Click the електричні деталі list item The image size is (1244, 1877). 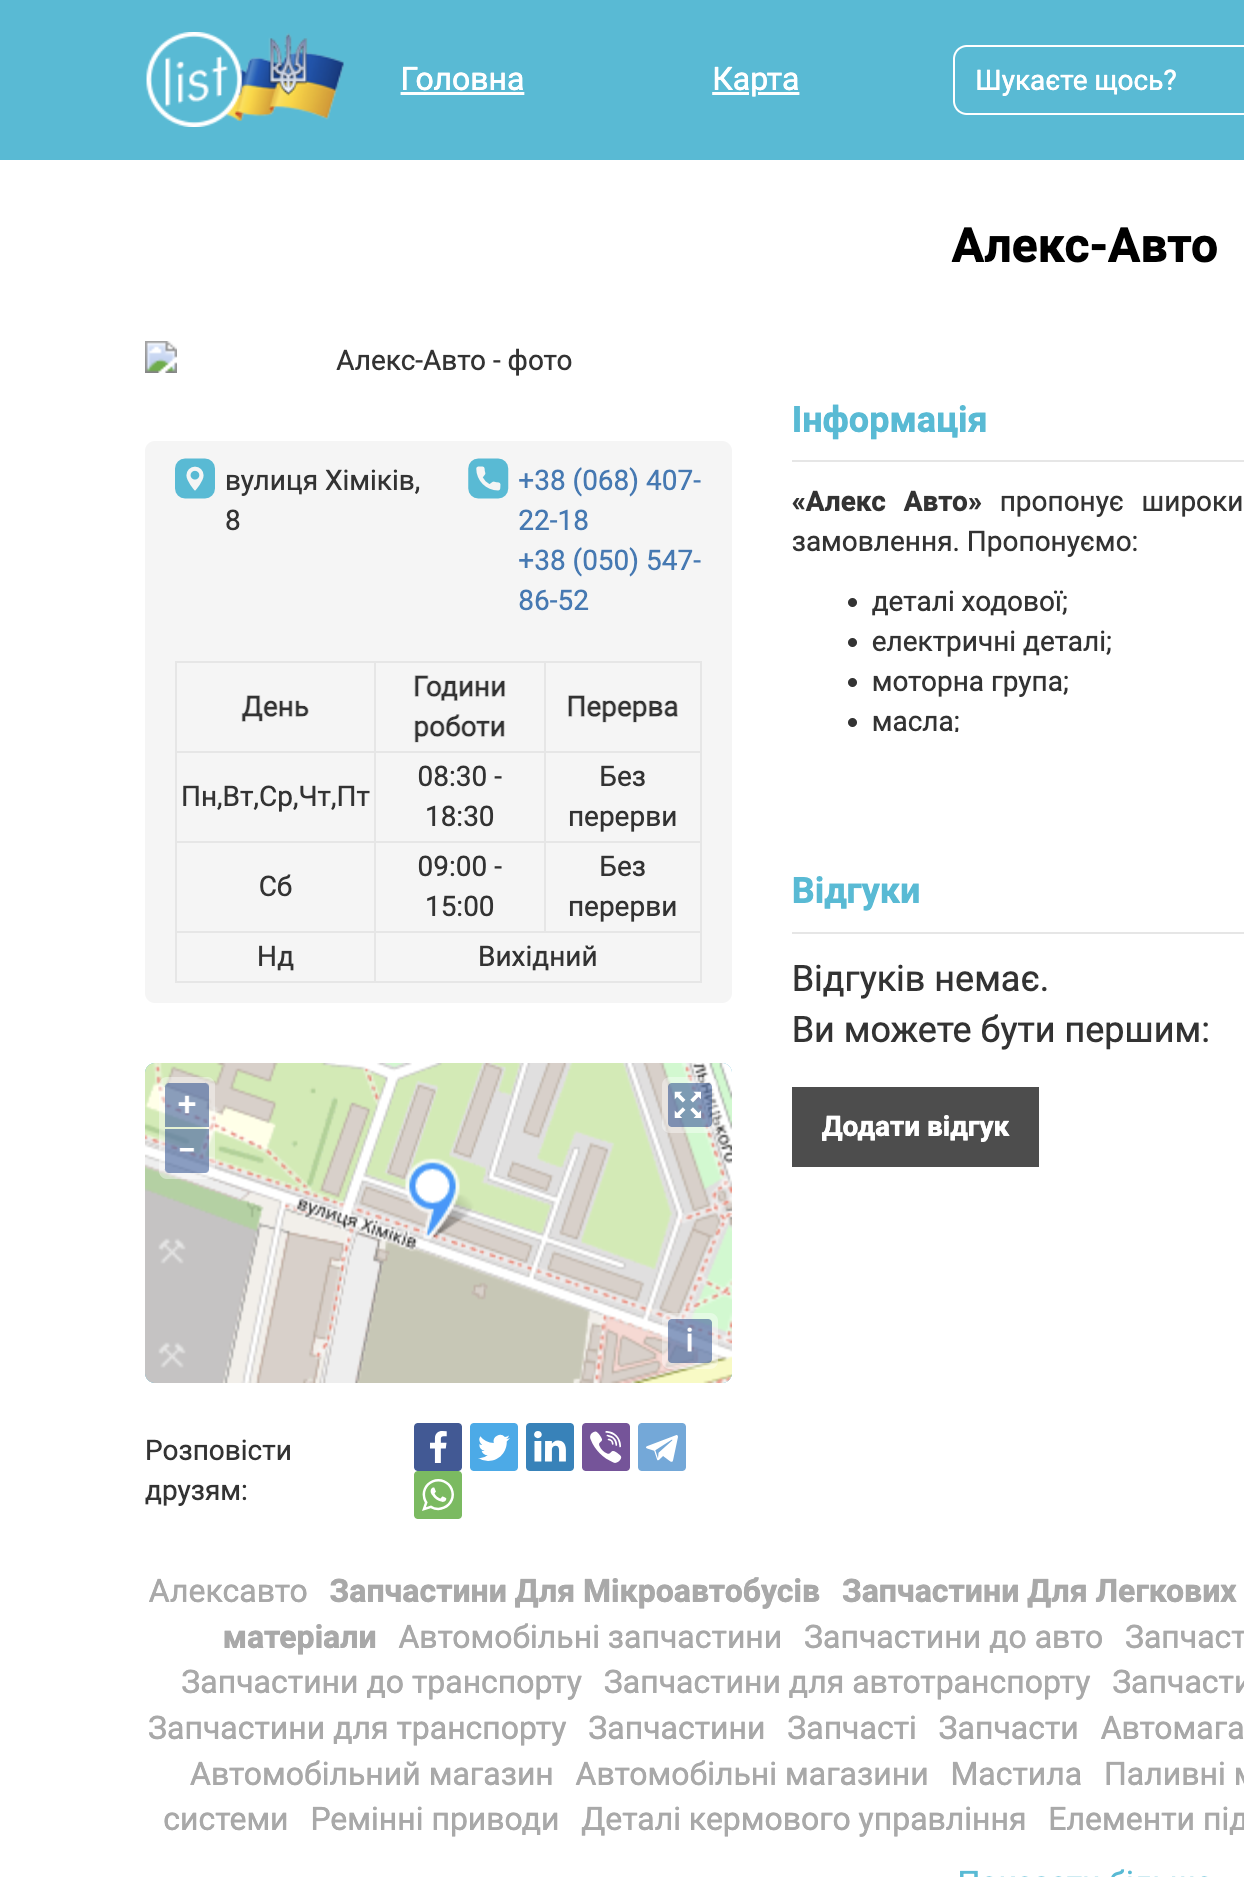pyautogui.click(x=992, y=642)
